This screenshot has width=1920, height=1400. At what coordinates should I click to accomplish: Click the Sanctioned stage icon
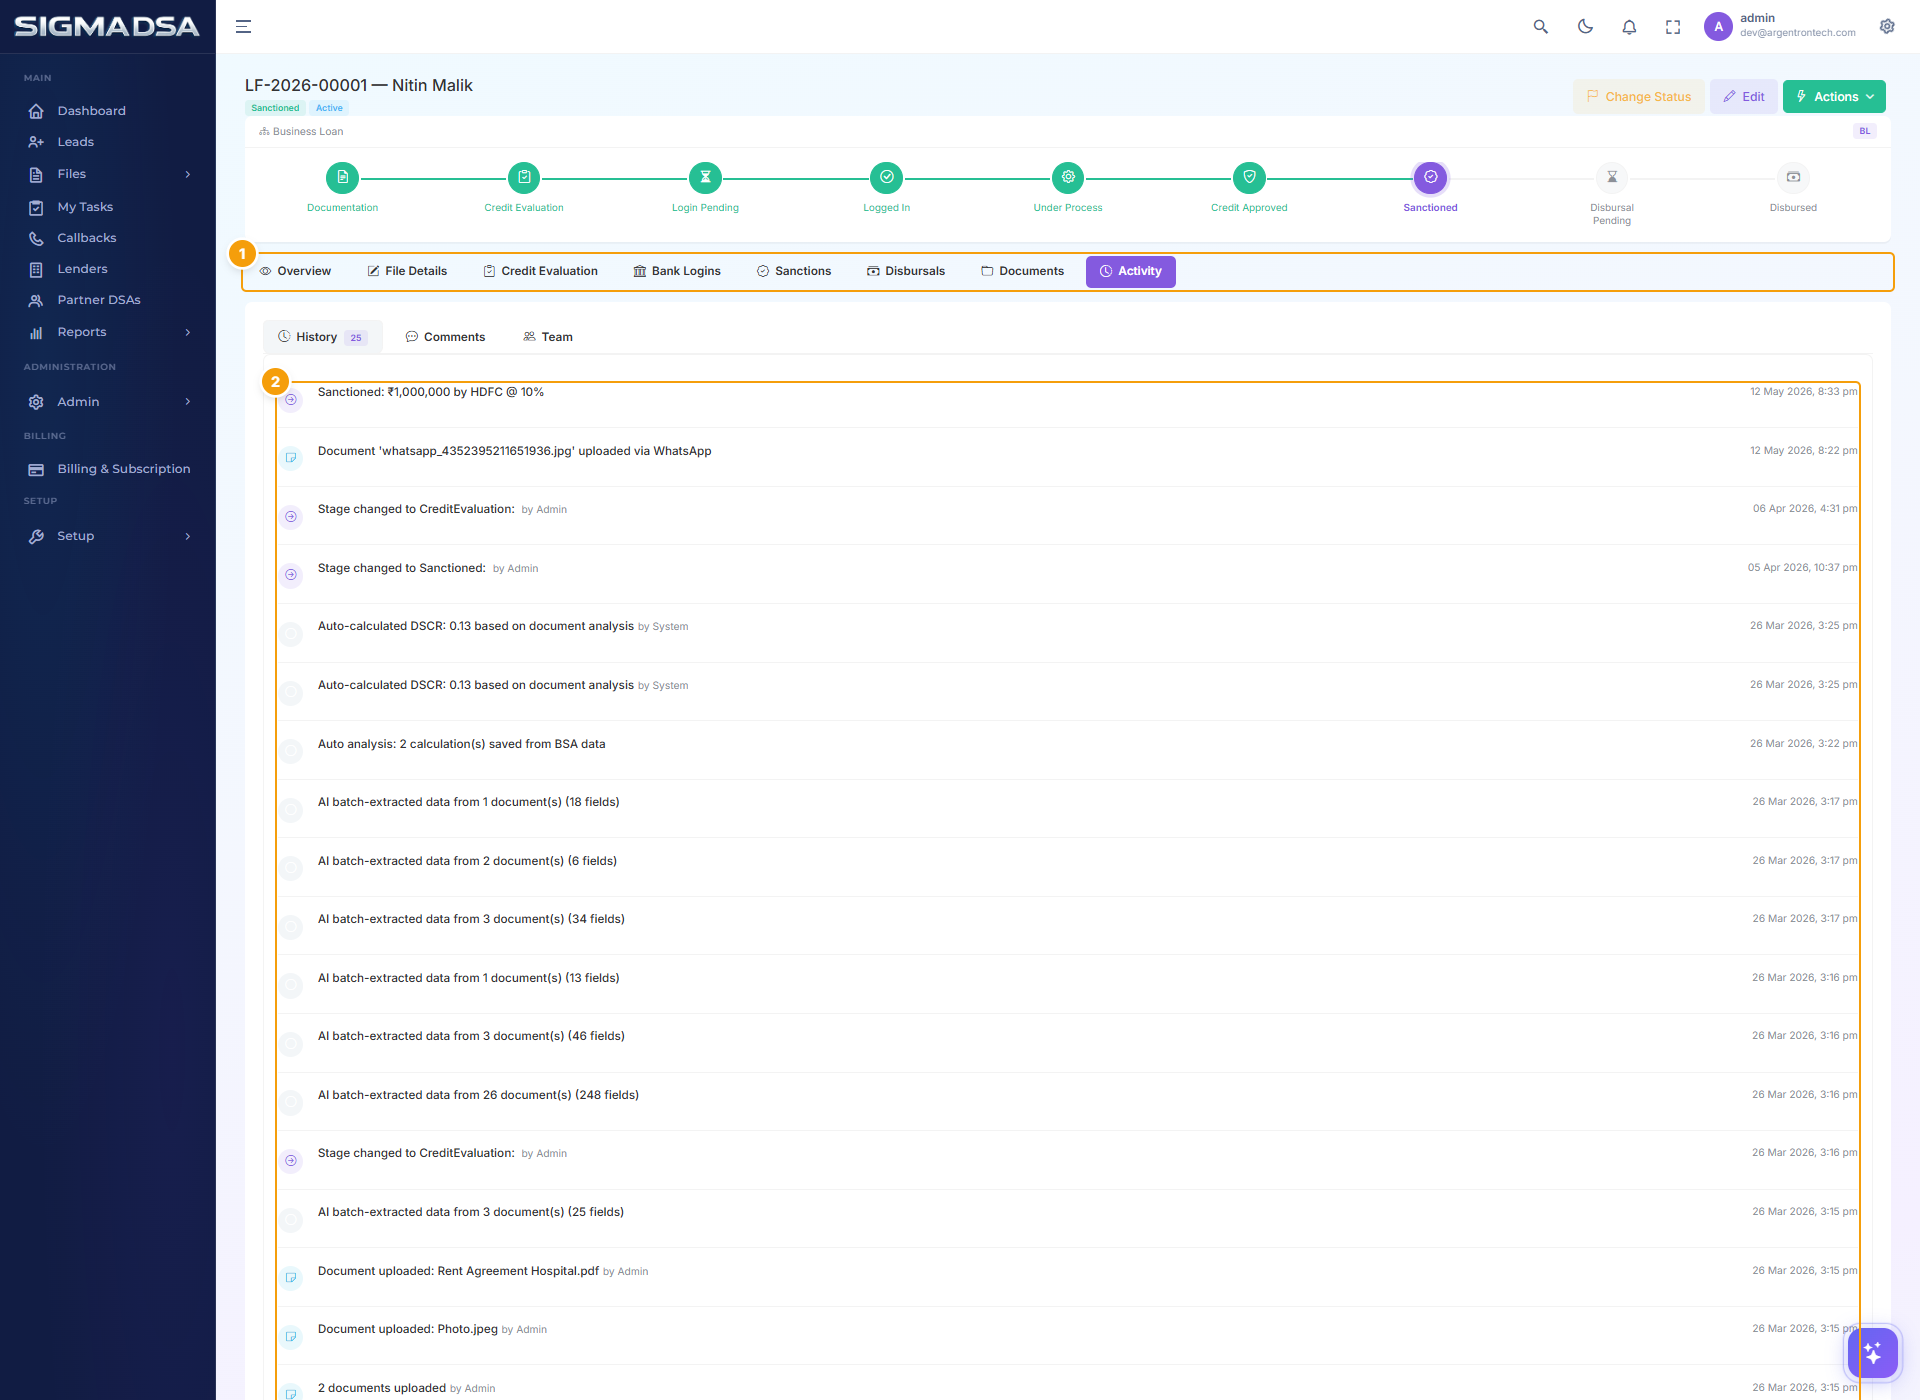tap(1431, 177)
